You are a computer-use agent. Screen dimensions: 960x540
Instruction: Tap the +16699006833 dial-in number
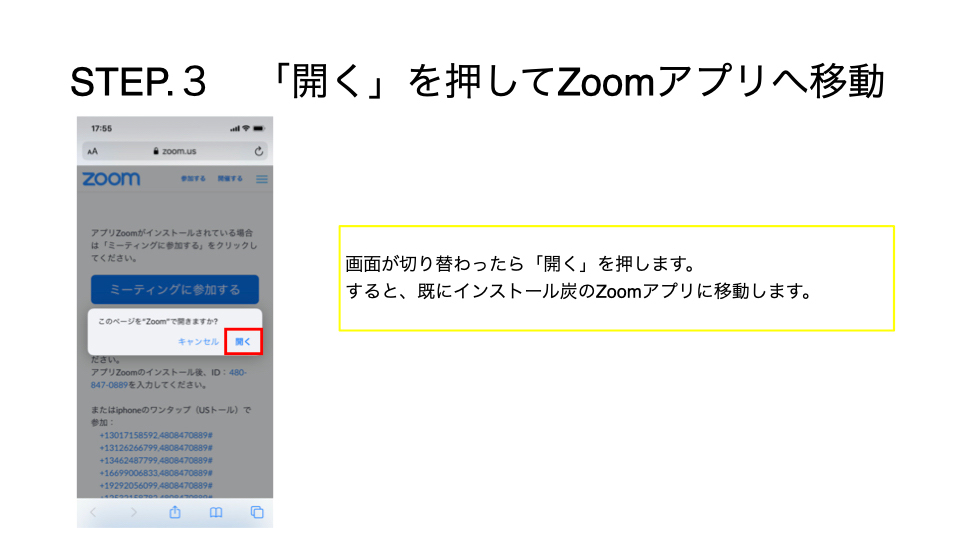pos(156,473)
